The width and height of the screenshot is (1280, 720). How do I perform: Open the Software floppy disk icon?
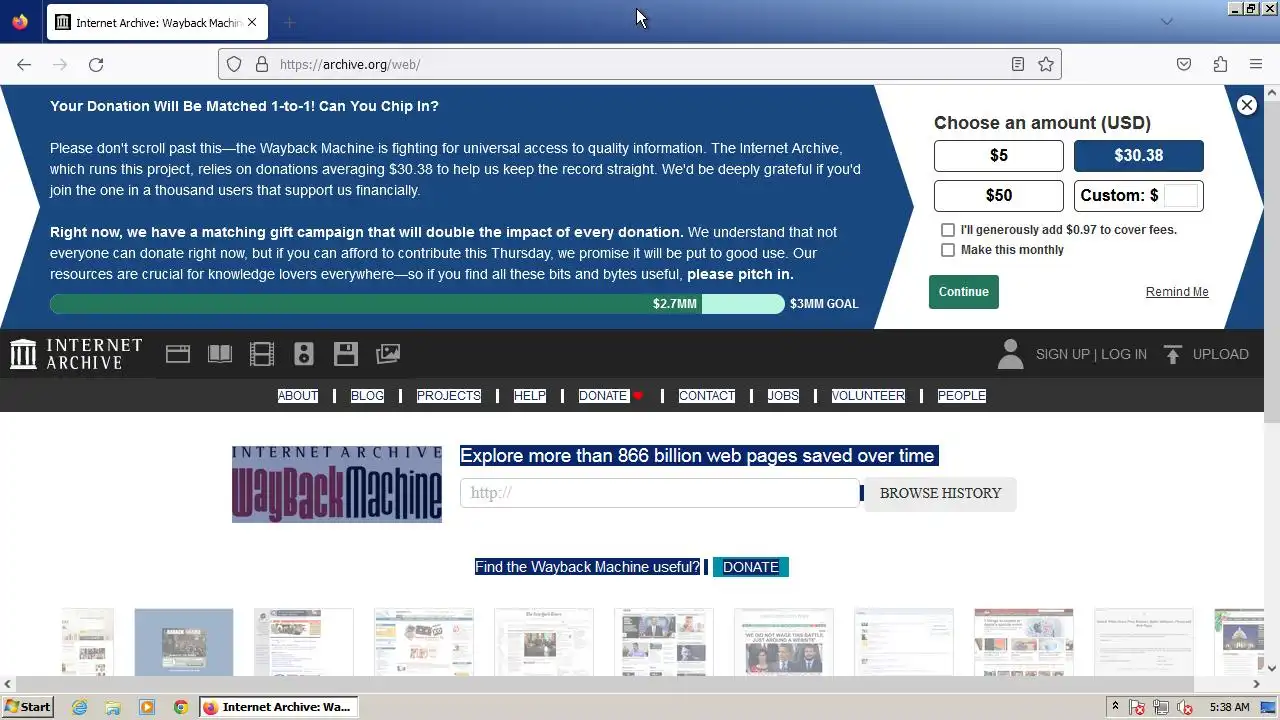(x=346, y=354)
